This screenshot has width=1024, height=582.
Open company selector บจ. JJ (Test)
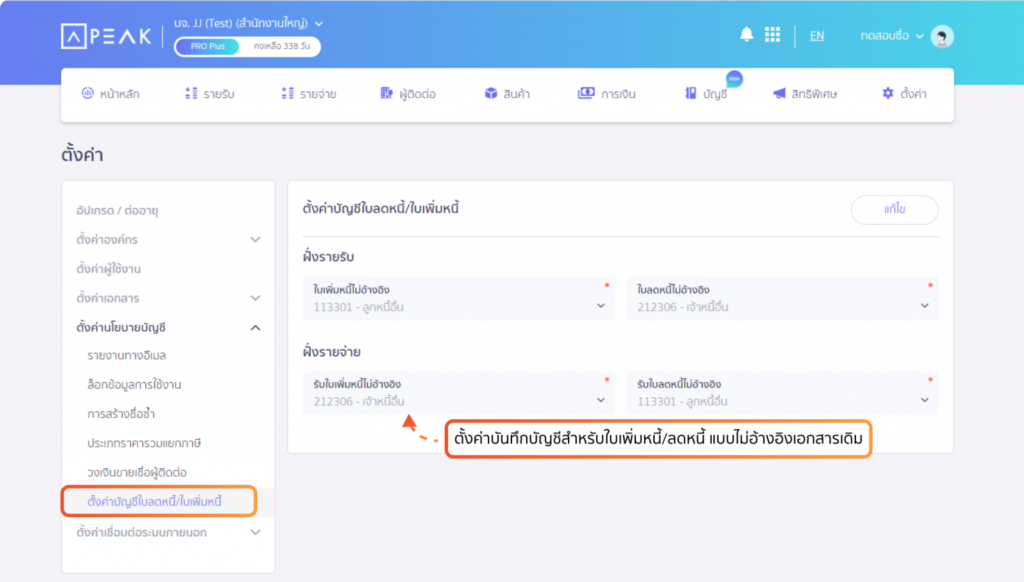tap(248, 23)
